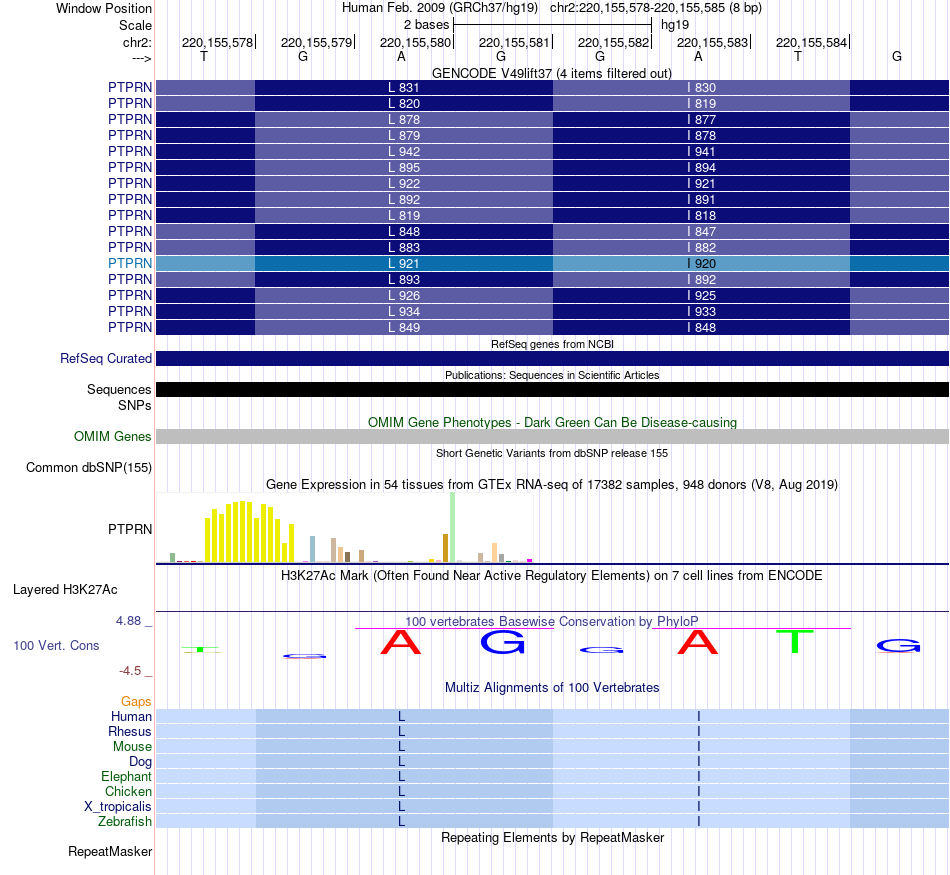This screenshot has height=875, width=950.
Task: Click the 2 bases scale bar
Action: click(552, 25)
